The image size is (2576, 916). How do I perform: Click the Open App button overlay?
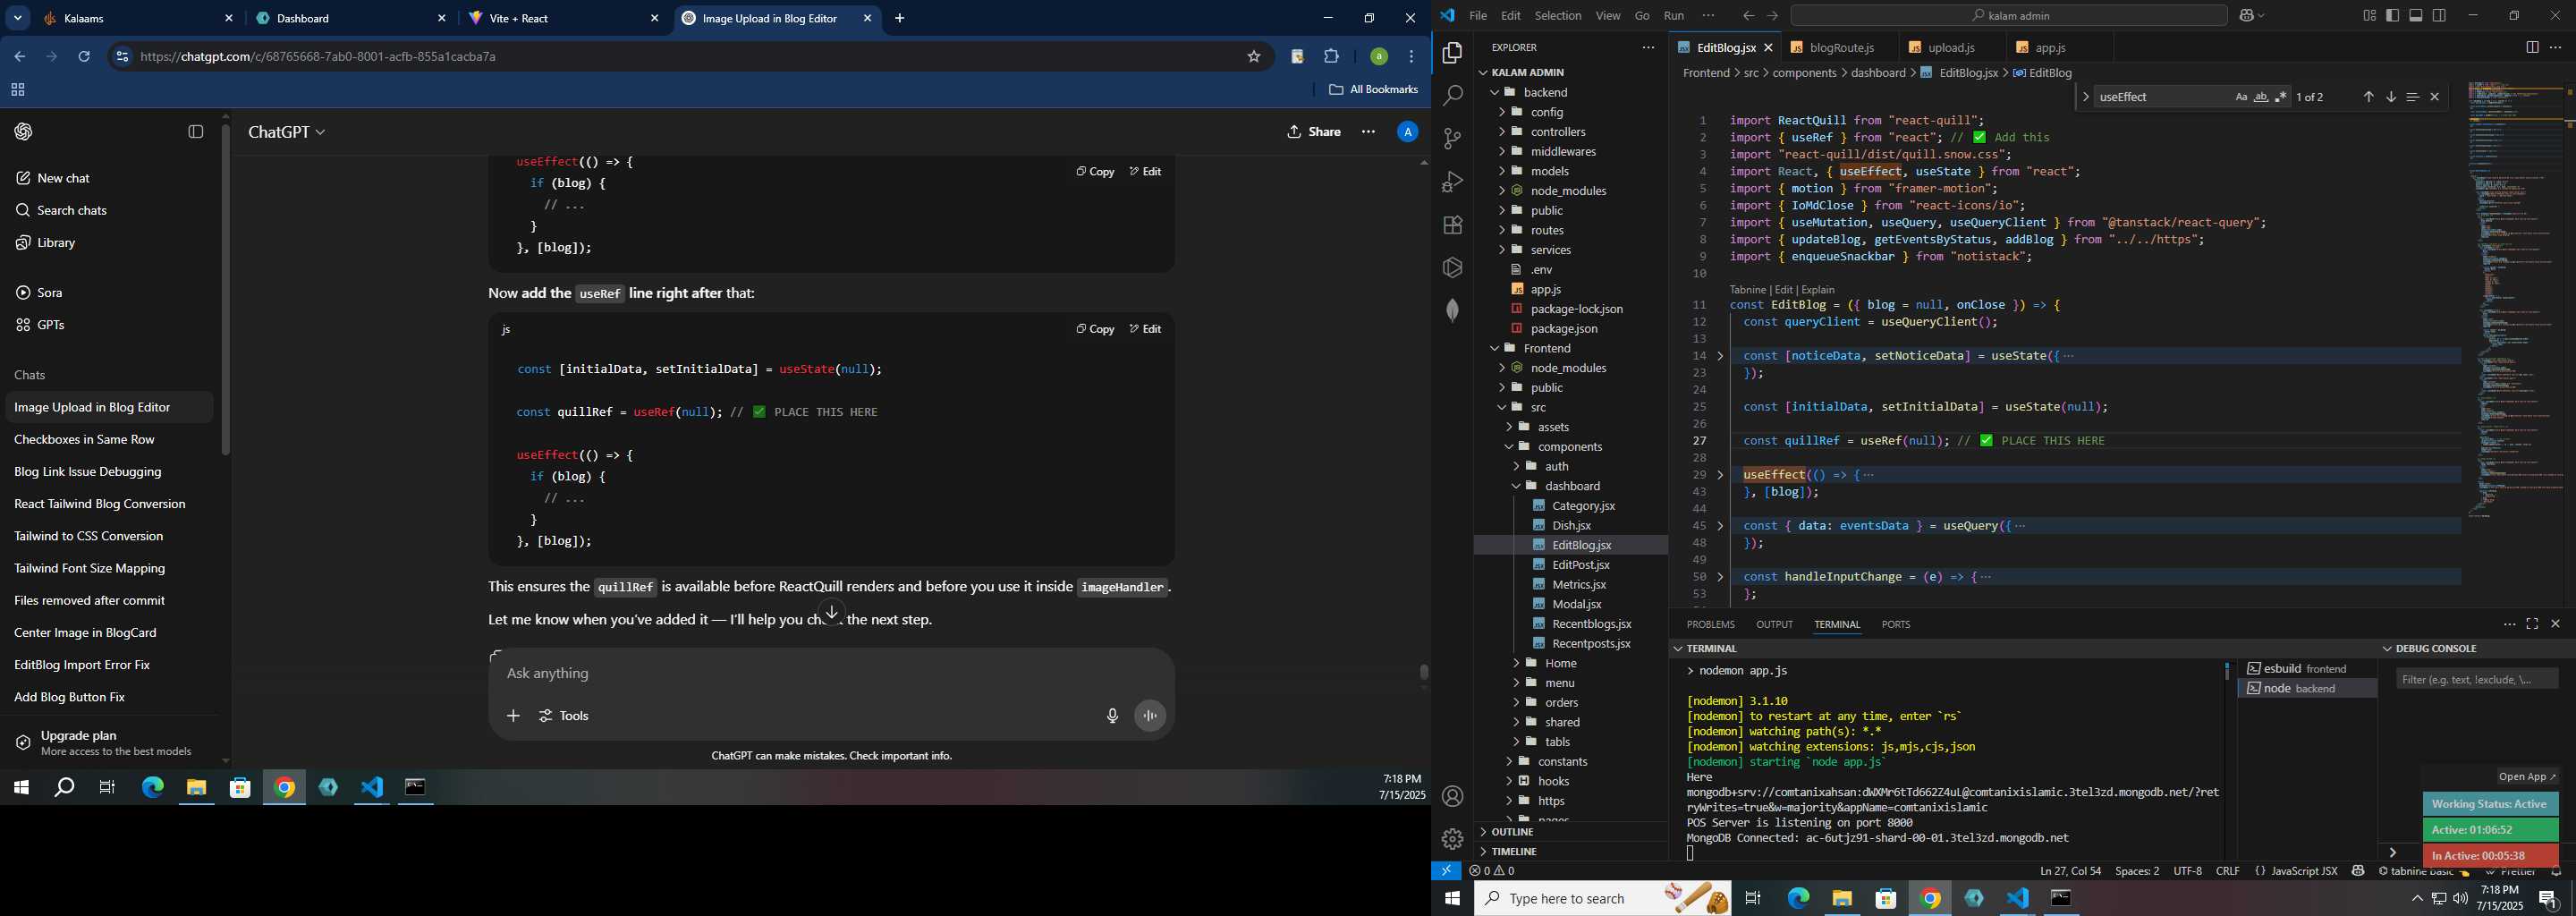(x=2526, y=777)
